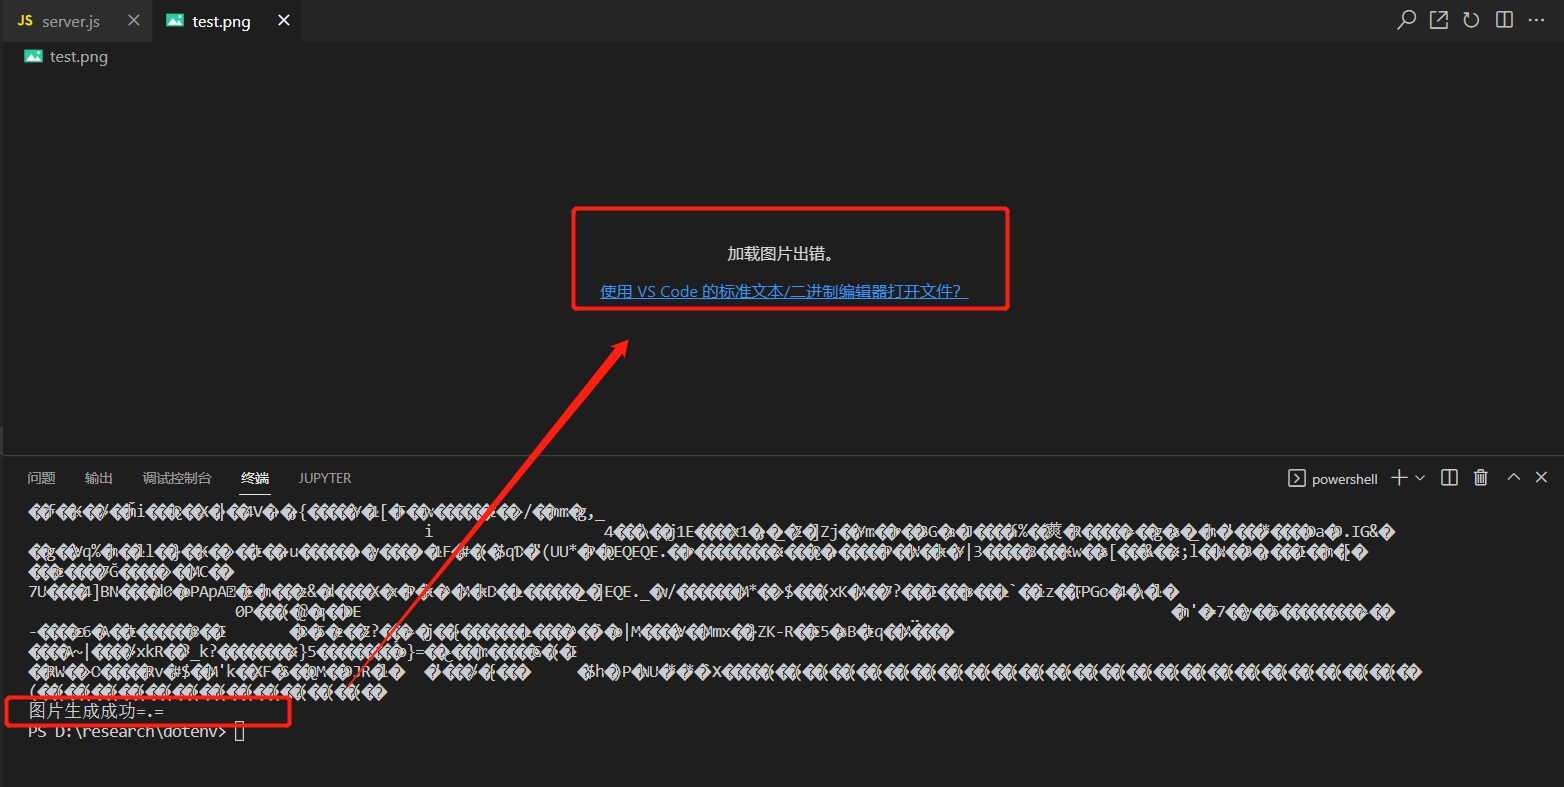The image size is (1564, 787).
Task: Click the 加载图片出错 error message
Action: [x=781, y=254]
